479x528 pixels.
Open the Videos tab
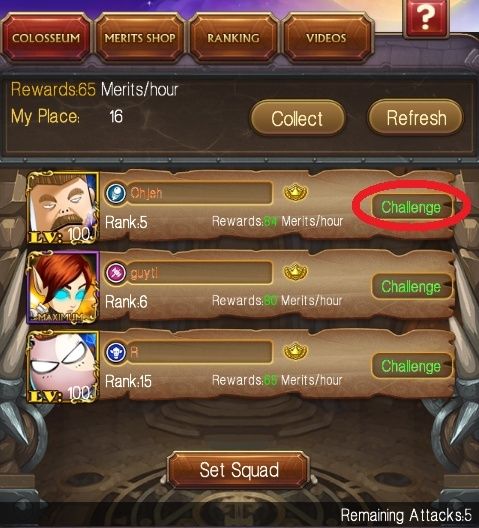coord(326,38)
